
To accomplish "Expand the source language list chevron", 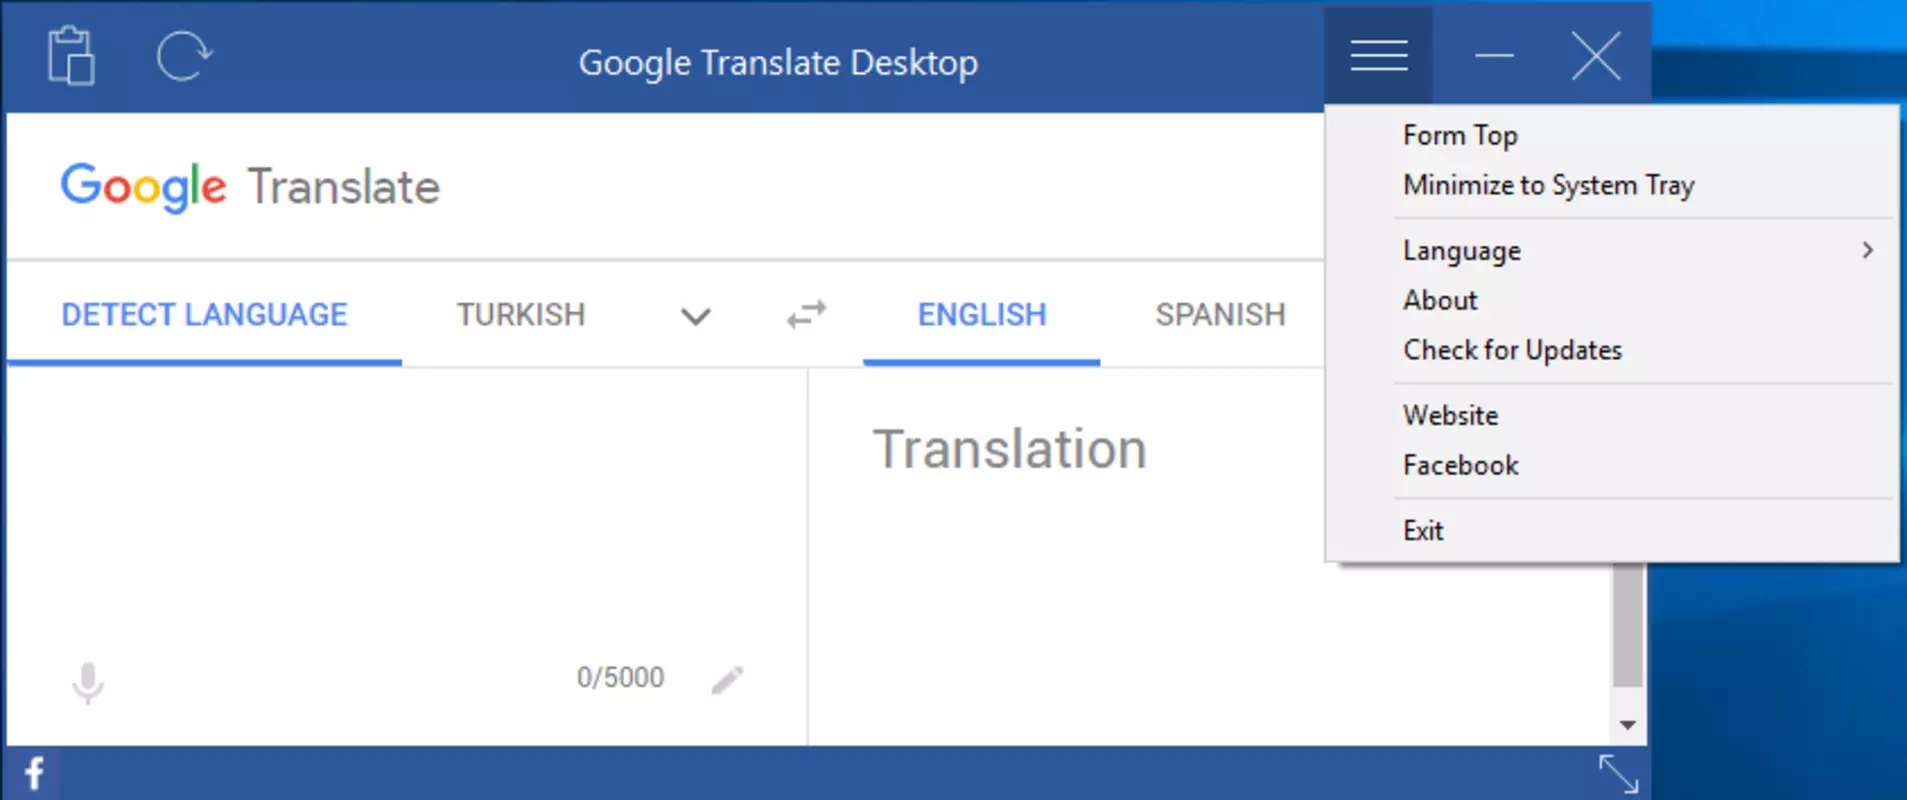I will [695, 317].
